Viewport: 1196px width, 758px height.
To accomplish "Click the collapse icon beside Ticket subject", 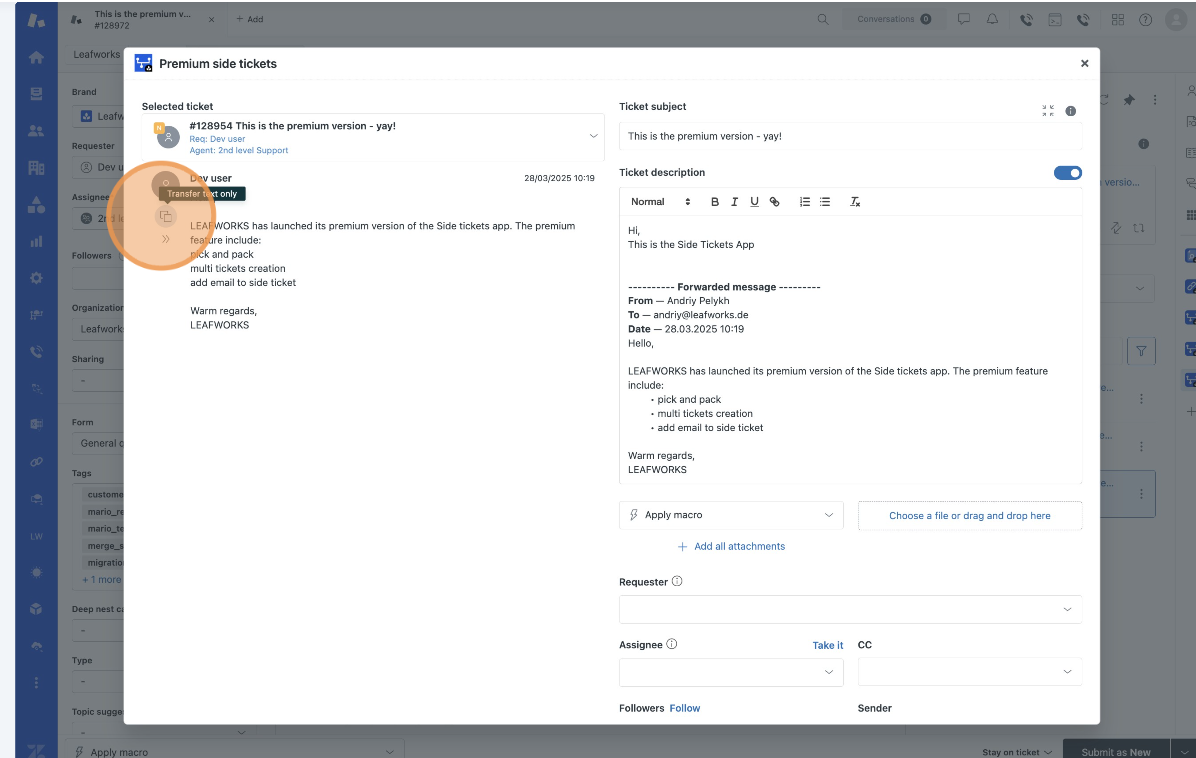I will pyautogui.click(x=1048, y=111).
